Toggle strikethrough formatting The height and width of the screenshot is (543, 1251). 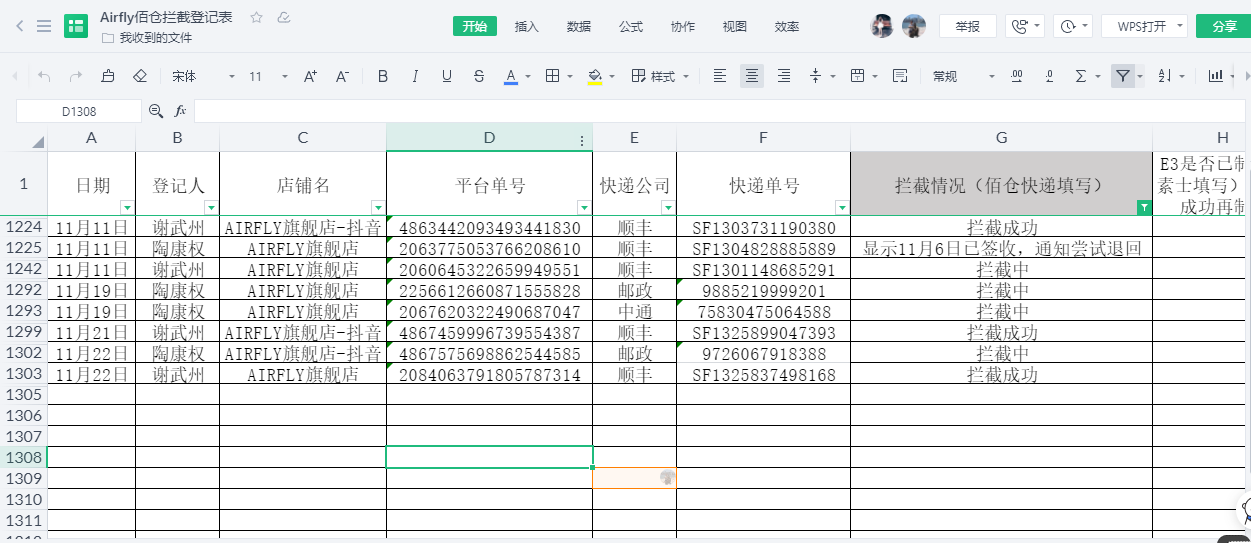(479, 76)
